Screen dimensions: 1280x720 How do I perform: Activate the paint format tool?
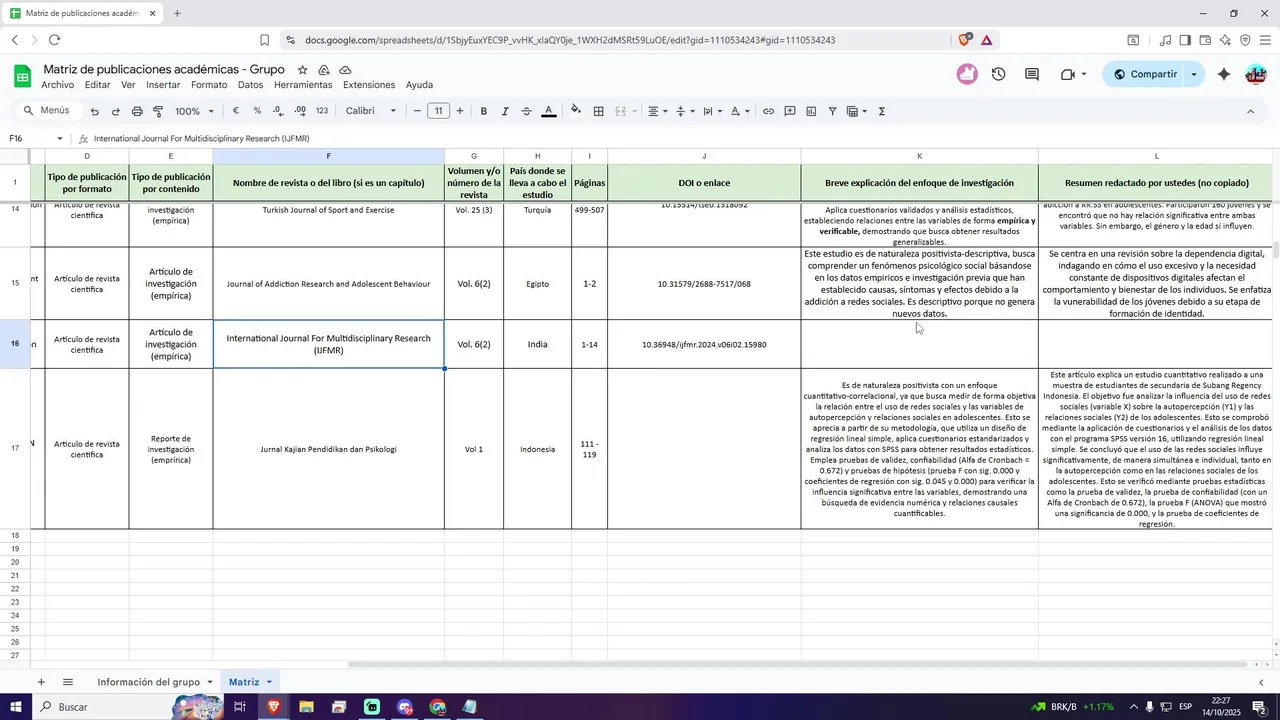pyautogui.click(x=158, y=111)
